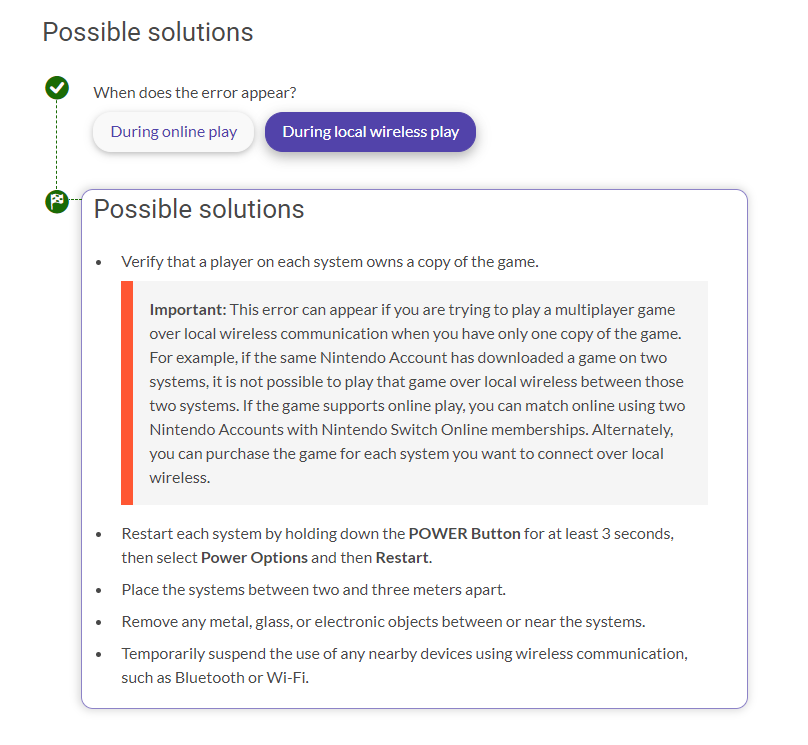Click the bullet dot before Restart each system

pos(99,534)
